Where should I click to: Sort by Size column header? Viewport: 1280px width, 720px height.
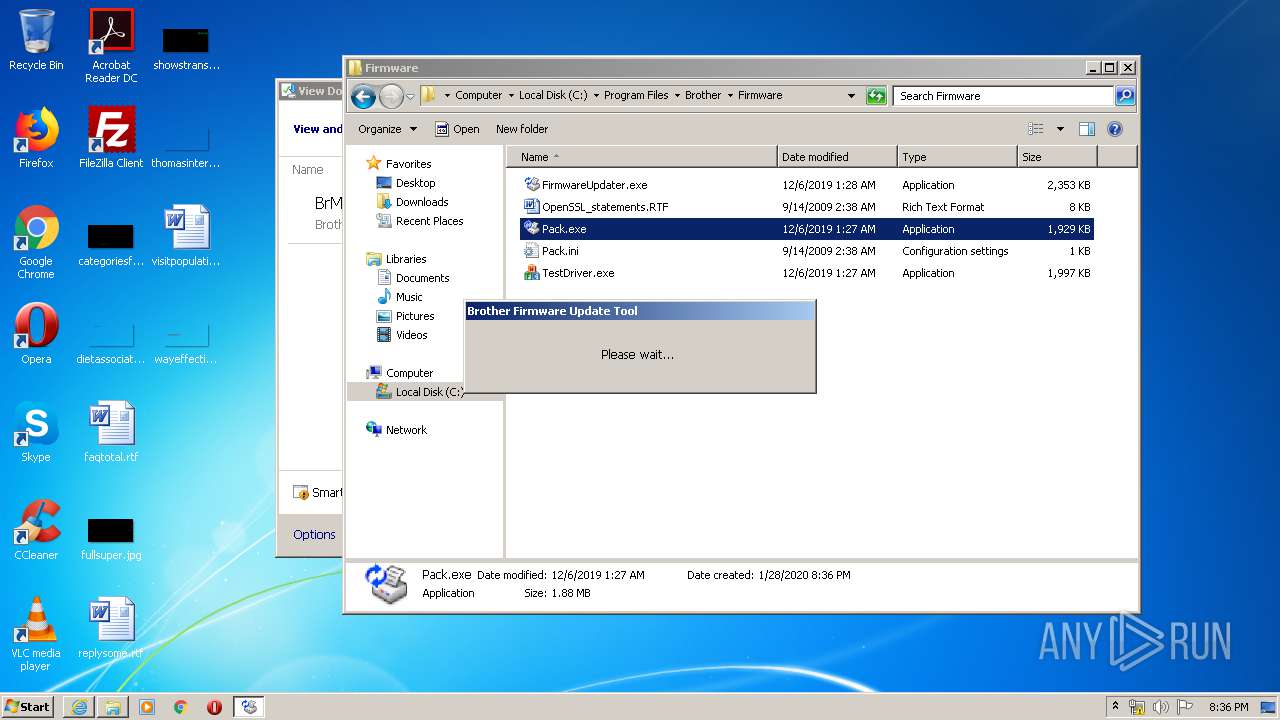pyautogui.click(x=1057, y=157)
